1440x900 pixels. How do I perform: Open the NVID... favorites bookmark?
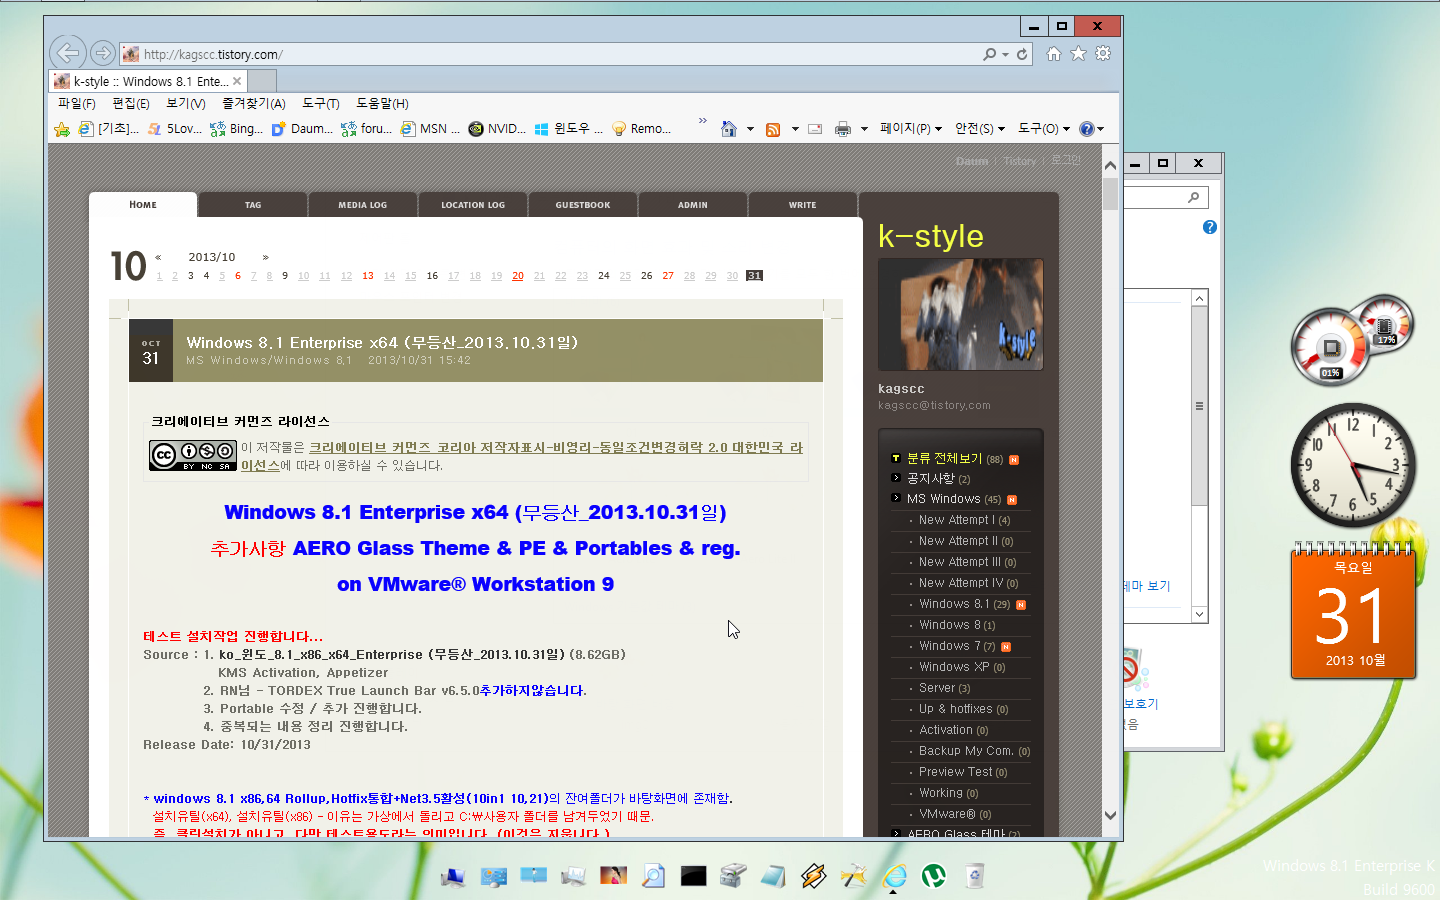click(497, 129)
